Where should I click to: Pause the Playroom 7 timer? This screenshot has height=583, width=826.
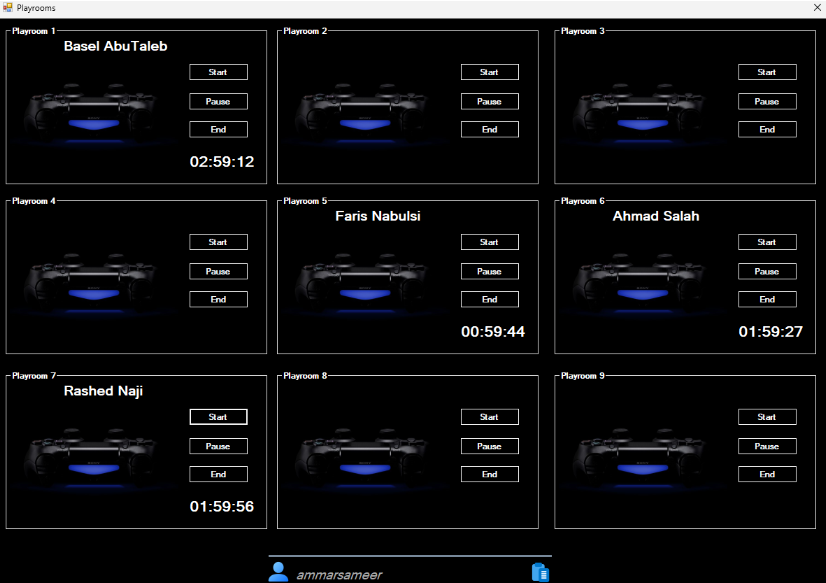(x=218, y=447)
